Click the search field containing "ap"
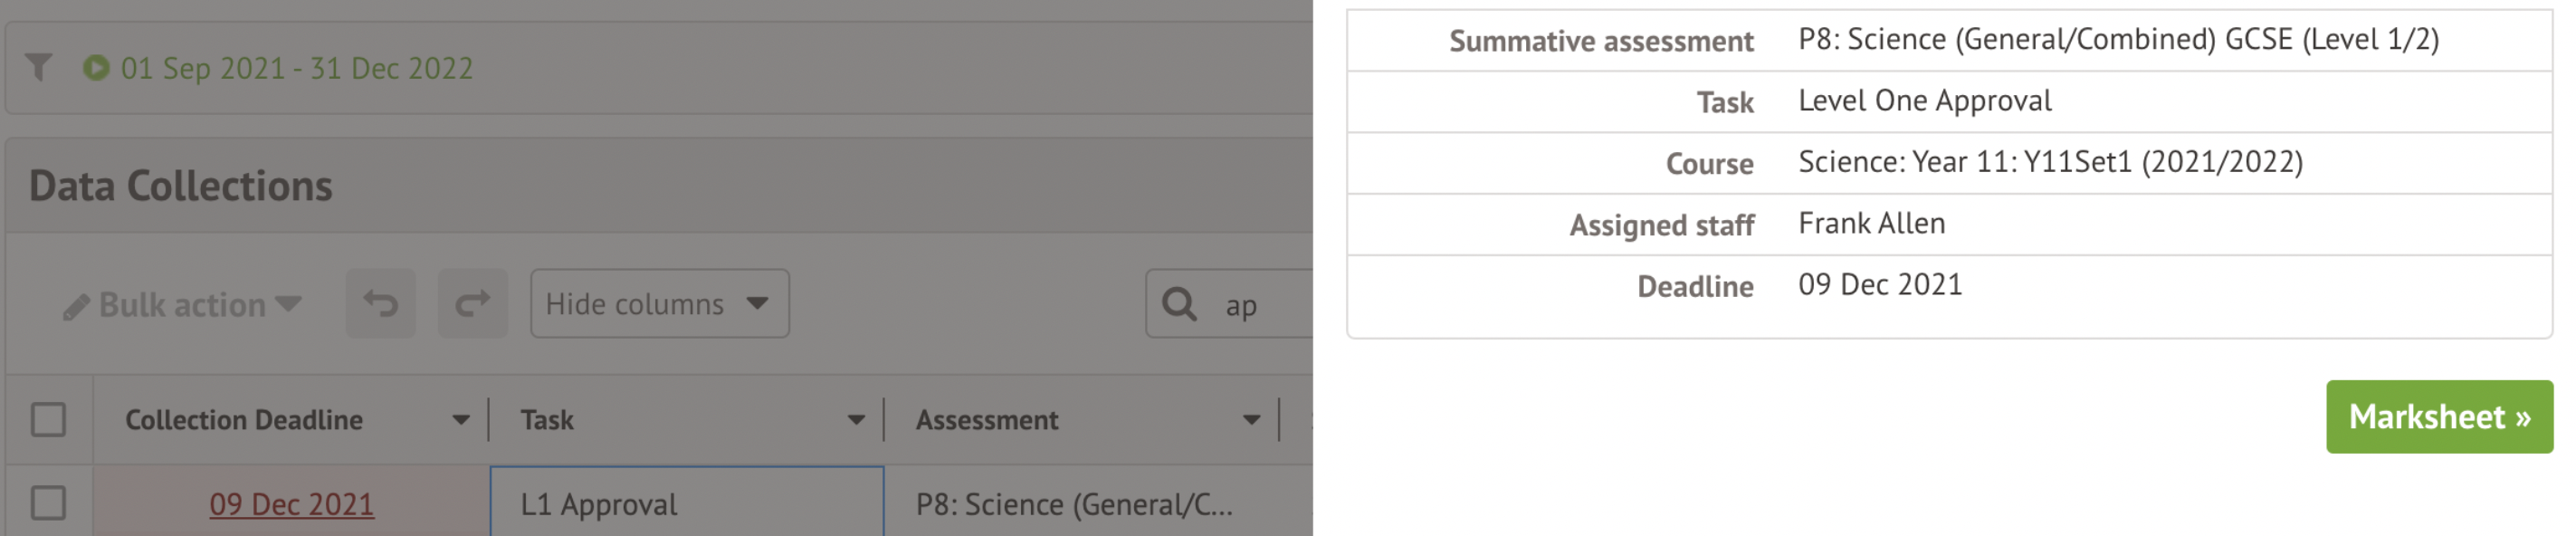Image resolution: width=2576 pixels, height=536 pixels. coord(1262,305)
